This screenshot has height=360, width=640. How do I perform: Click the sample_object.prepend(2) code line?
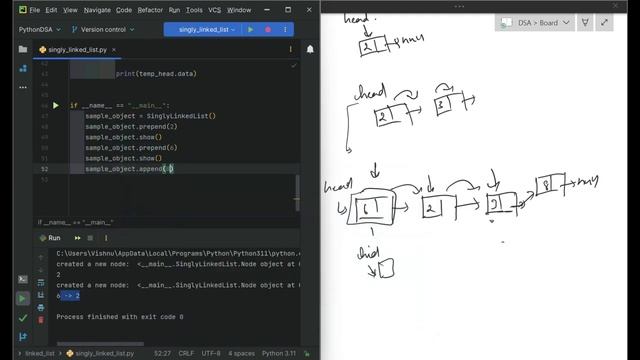pyautogui.click(x=131, y=127)
